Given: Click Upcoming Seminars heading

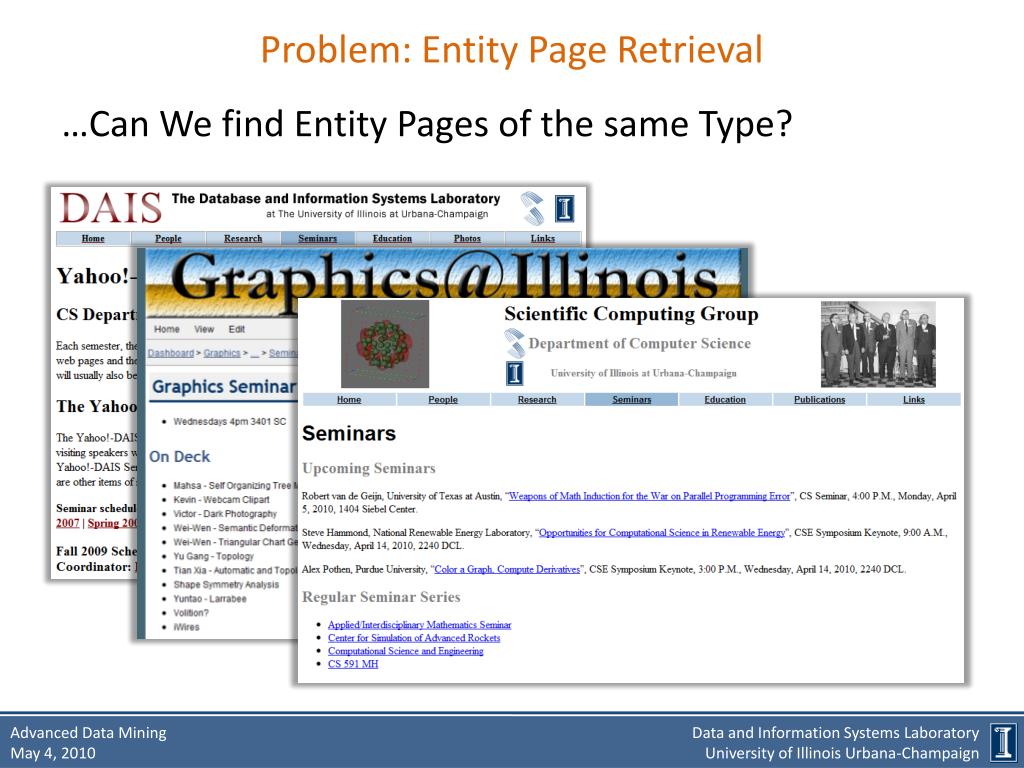Looking at the screenshot, I should tap(368, 468).
